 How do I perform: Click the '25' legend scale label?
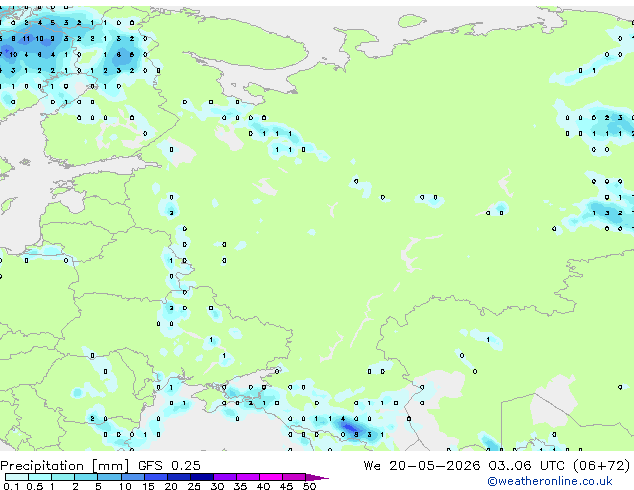(194, 486)
